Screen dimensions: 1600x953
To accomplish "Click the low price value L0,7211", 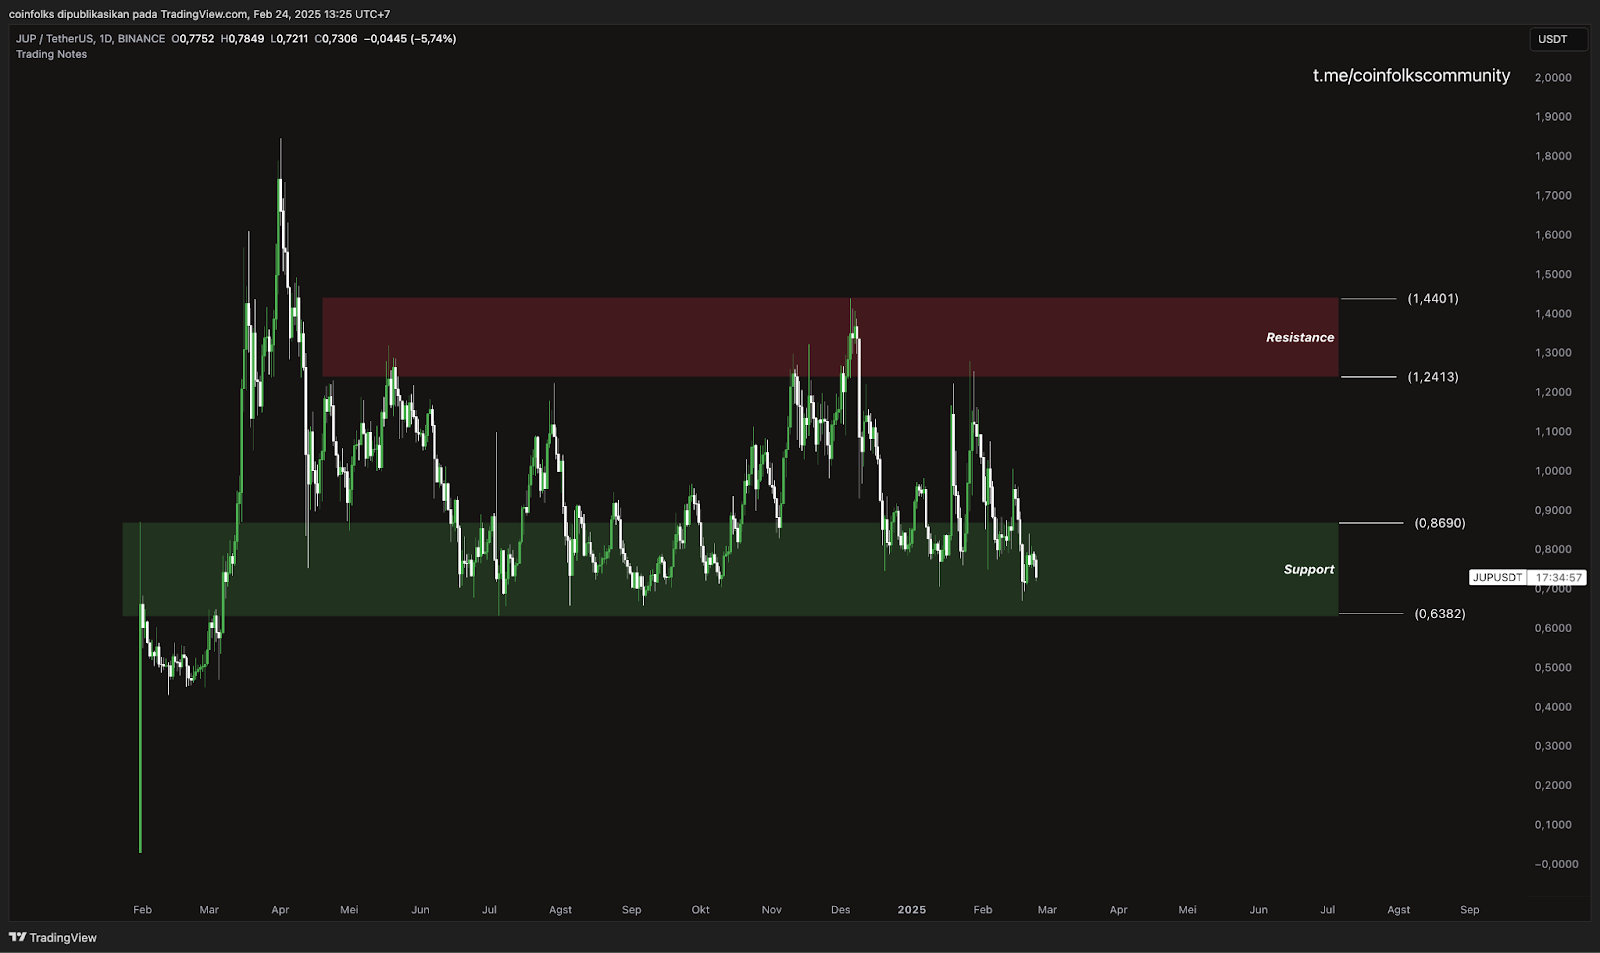I will tap(289, 39).
